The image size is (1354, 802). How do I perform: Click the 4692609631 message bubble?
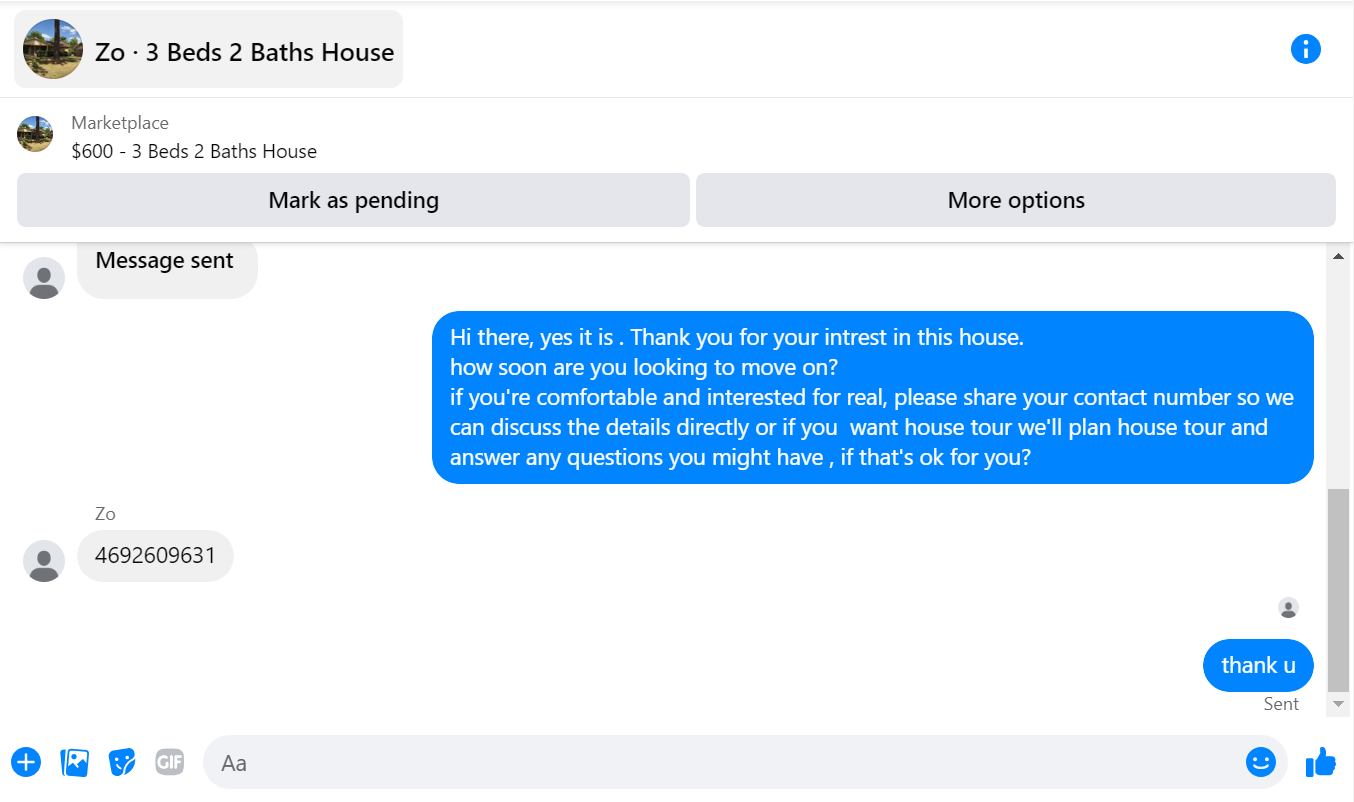[155, 556]
